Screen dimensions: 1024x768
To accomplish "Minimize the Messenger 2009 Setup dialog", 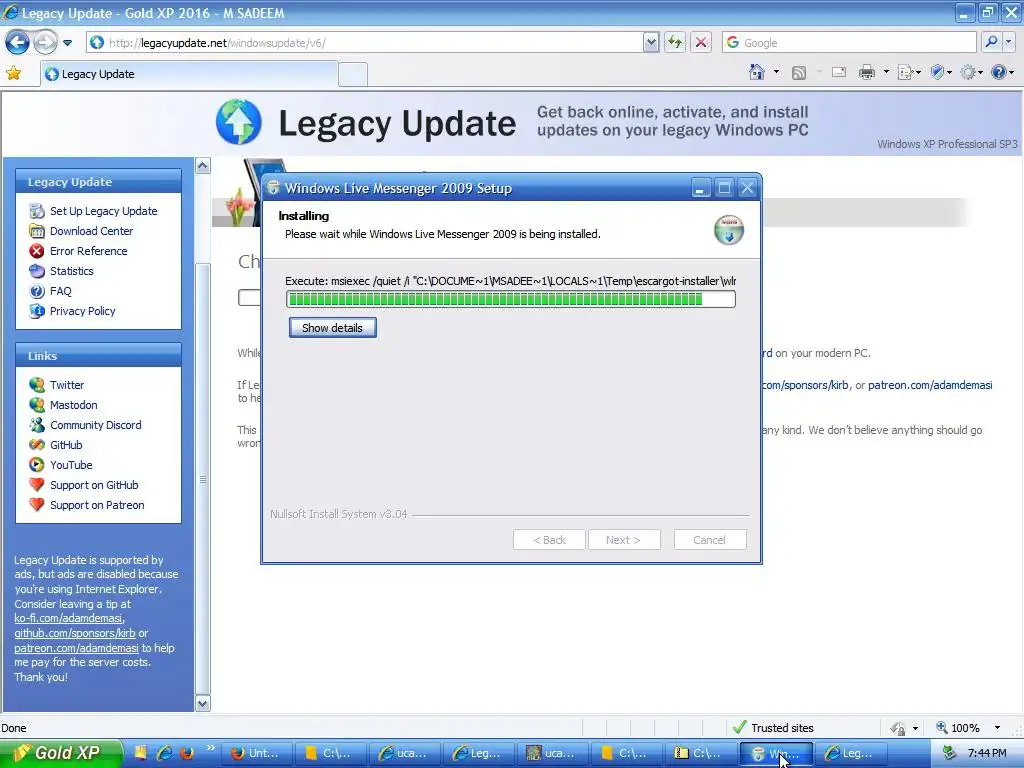I will pos(699,189).
